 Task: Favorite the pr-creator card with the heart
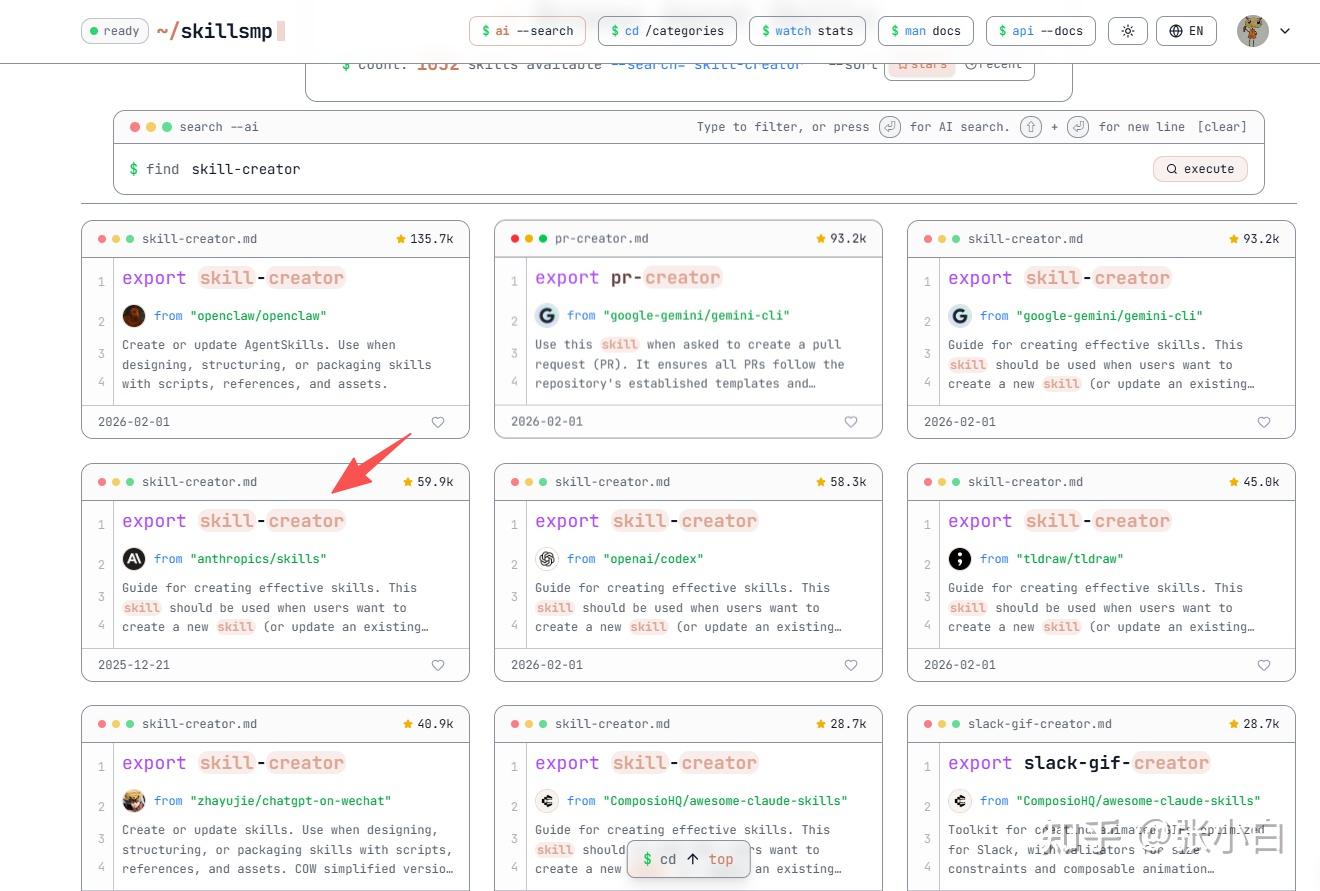point(851,422)
